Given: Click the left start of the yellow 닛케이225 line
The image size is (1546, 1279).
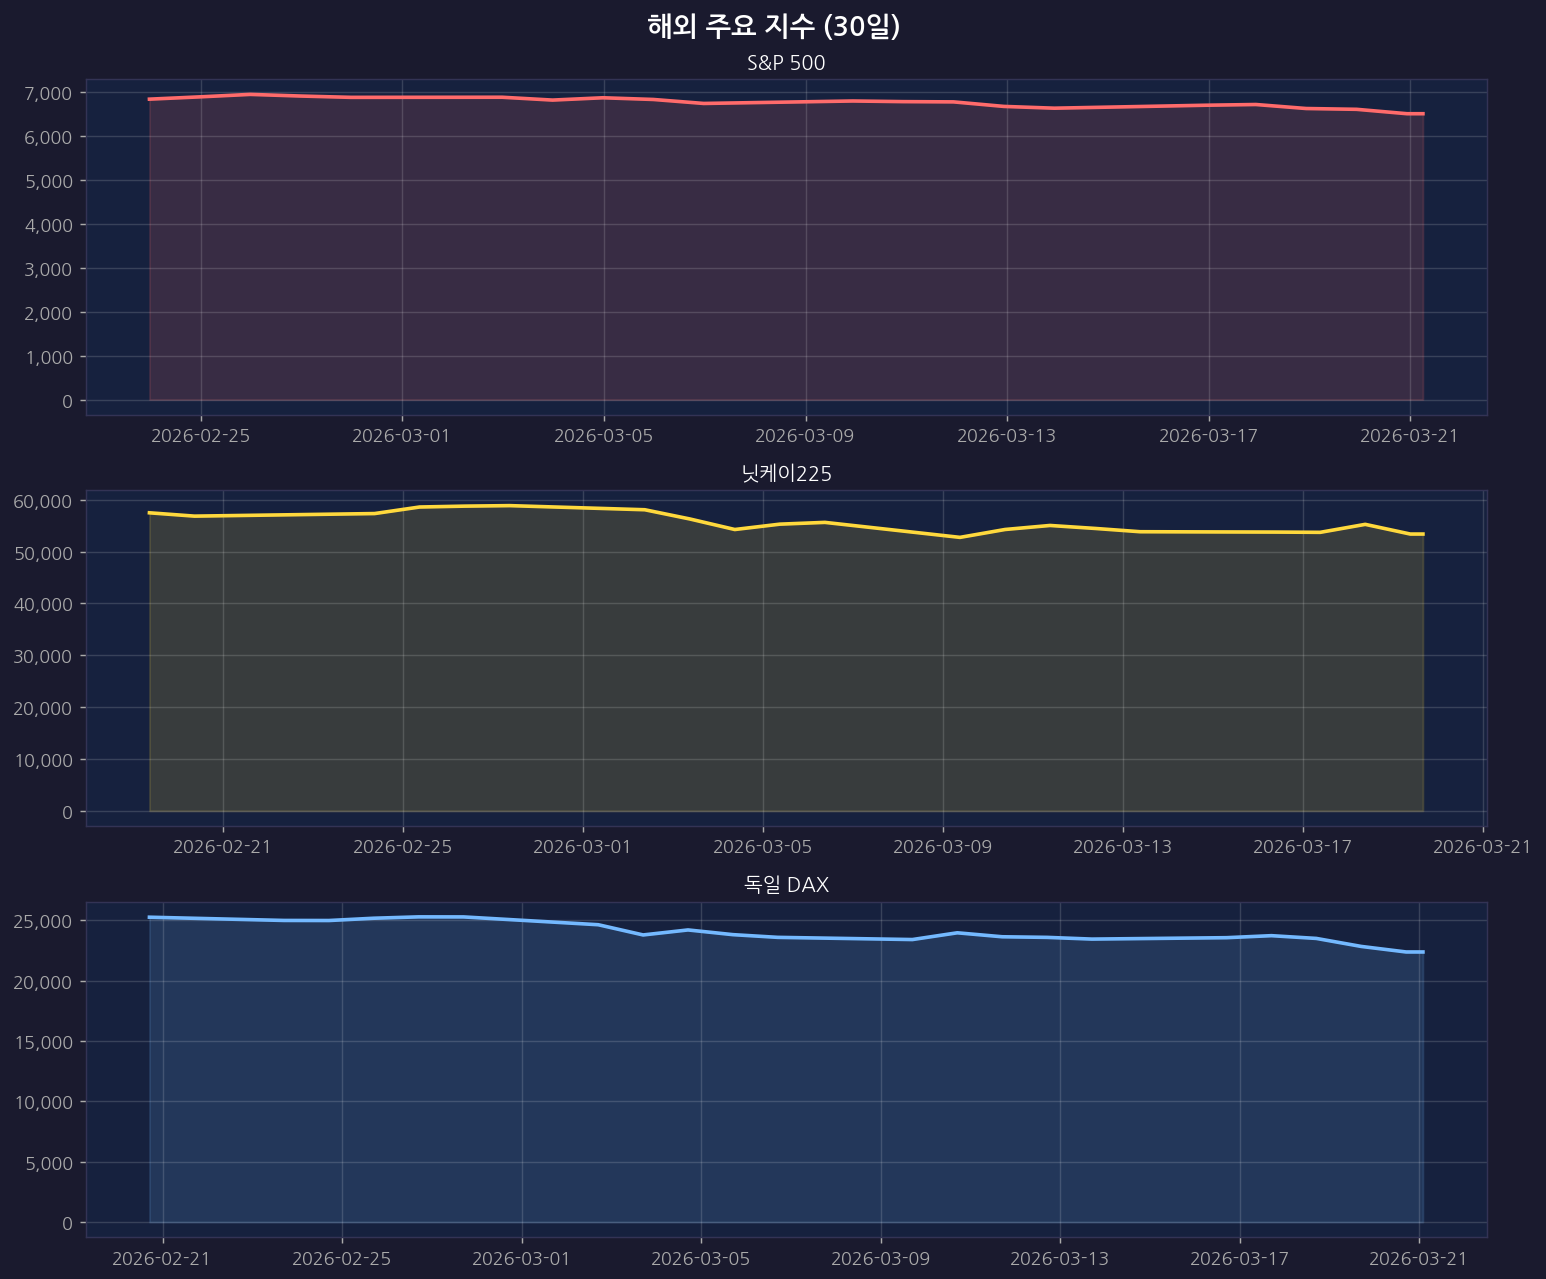Looking at the screenshot, I should 150,513.
